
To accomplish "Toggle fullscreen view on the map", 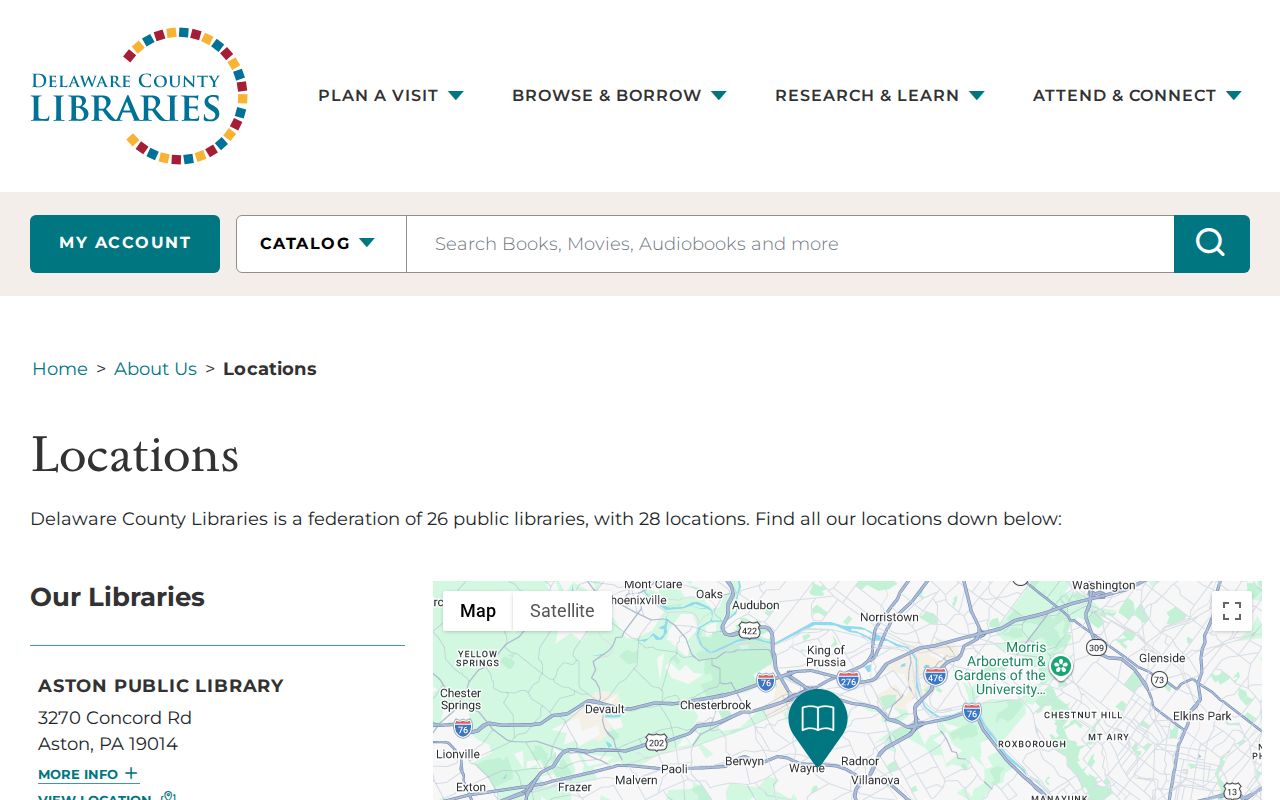I will pyautogui.click(x=1232, y=611).
